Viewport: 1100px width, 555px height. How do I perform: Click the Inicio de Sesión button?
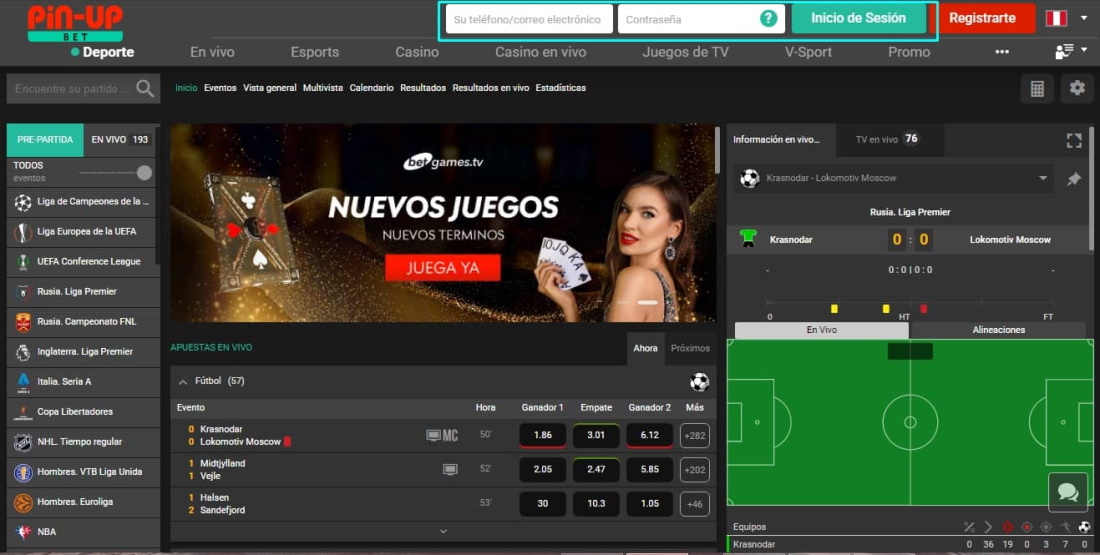[859, 18]
